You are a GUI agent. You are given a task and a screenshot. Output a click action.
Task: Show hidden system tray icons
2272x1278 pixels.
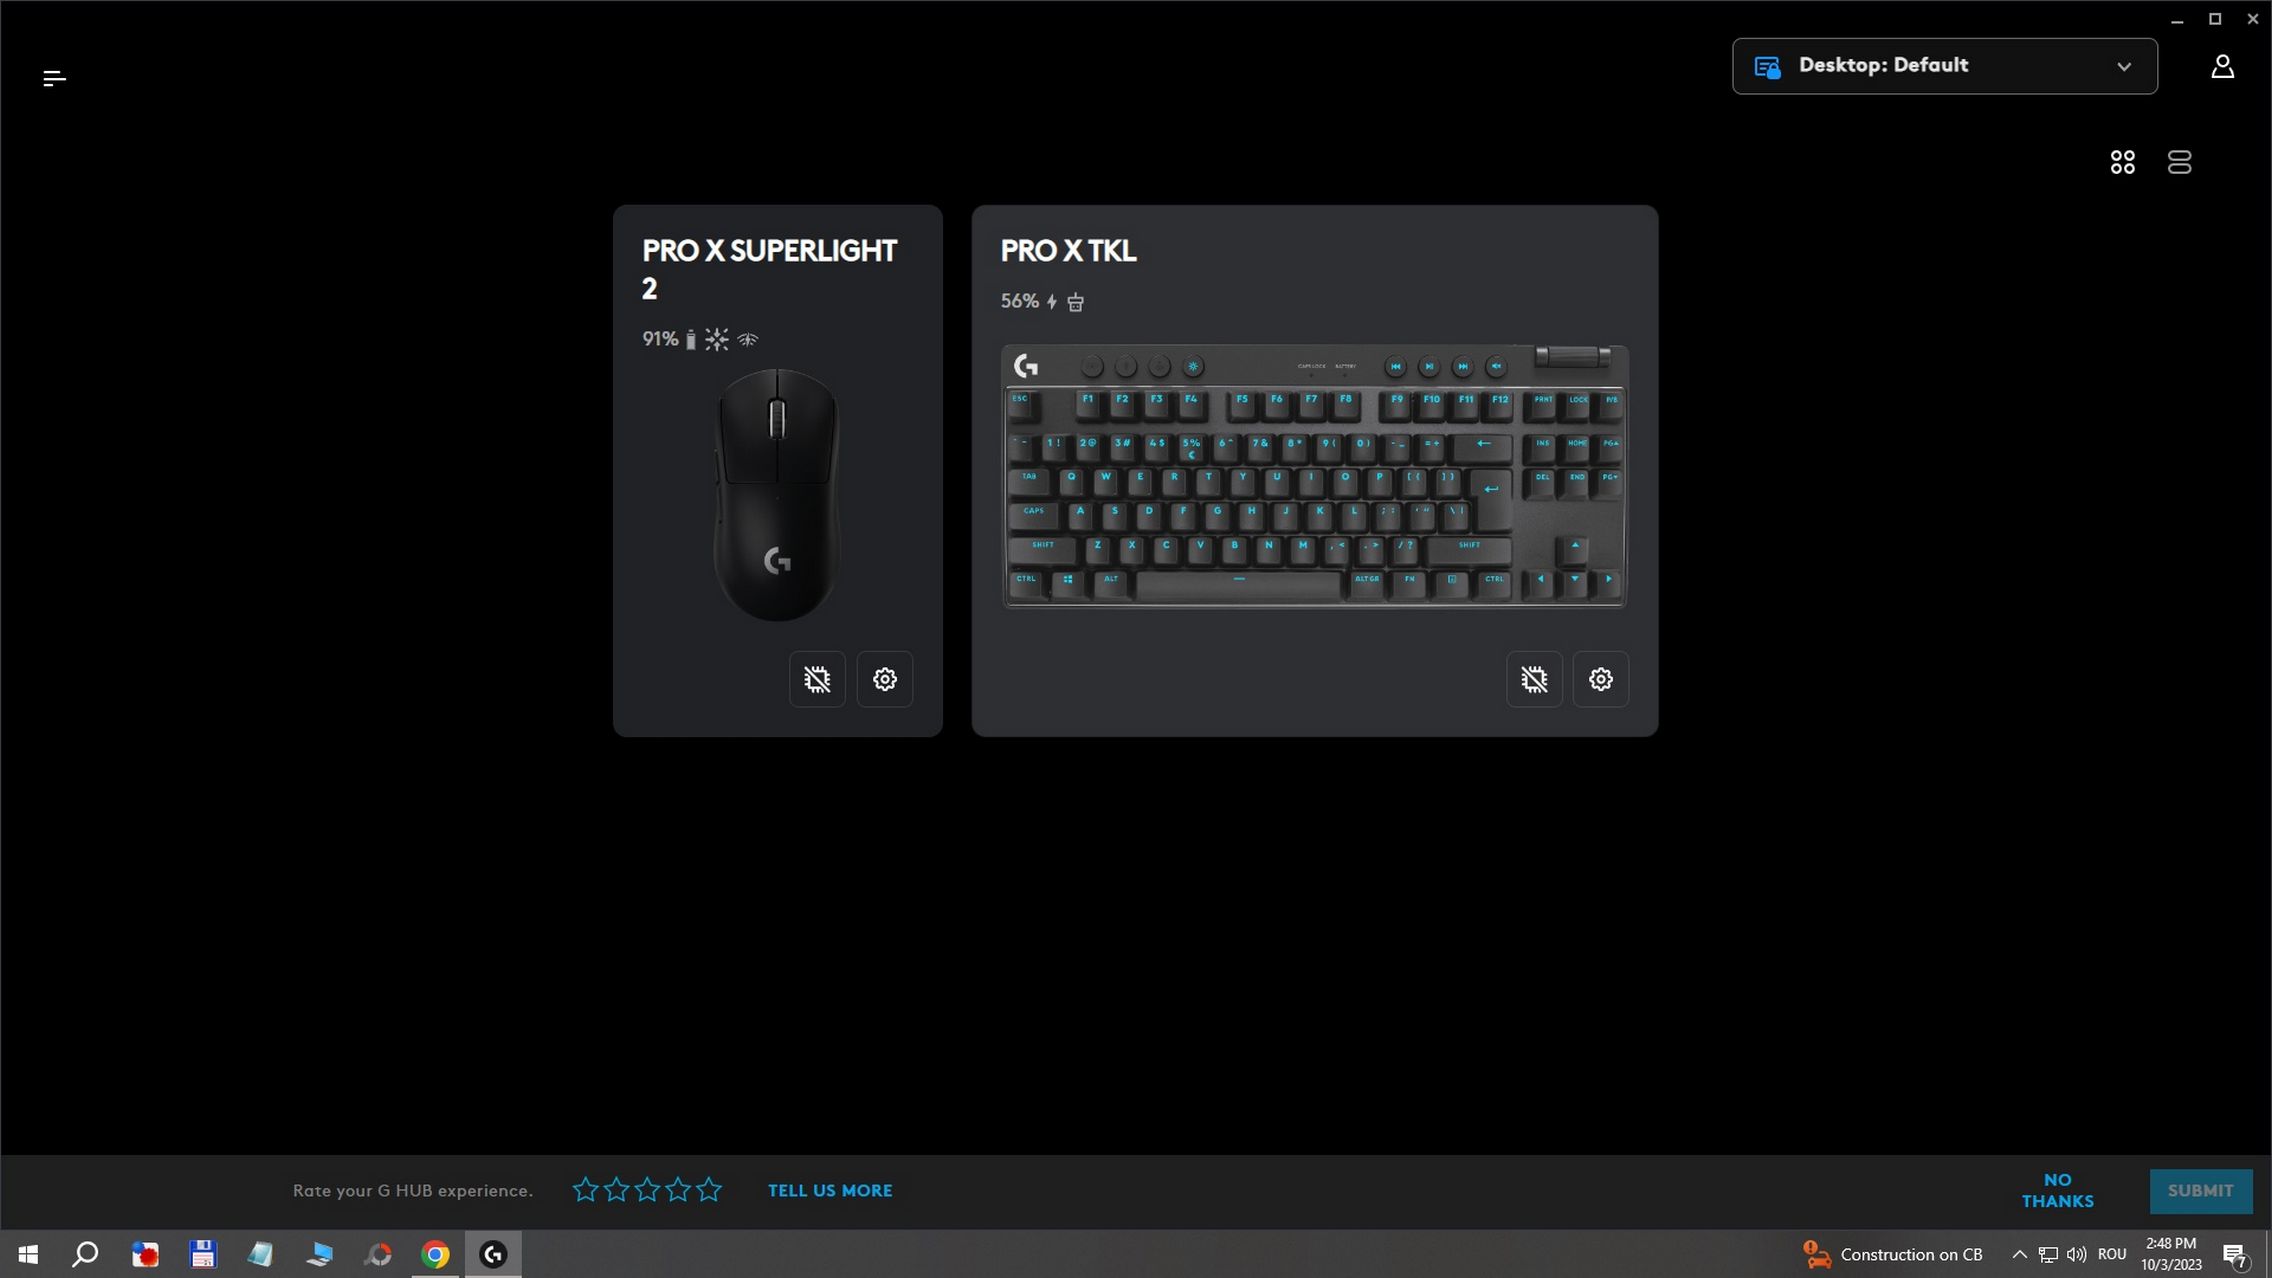(x=2019, y=1254)
